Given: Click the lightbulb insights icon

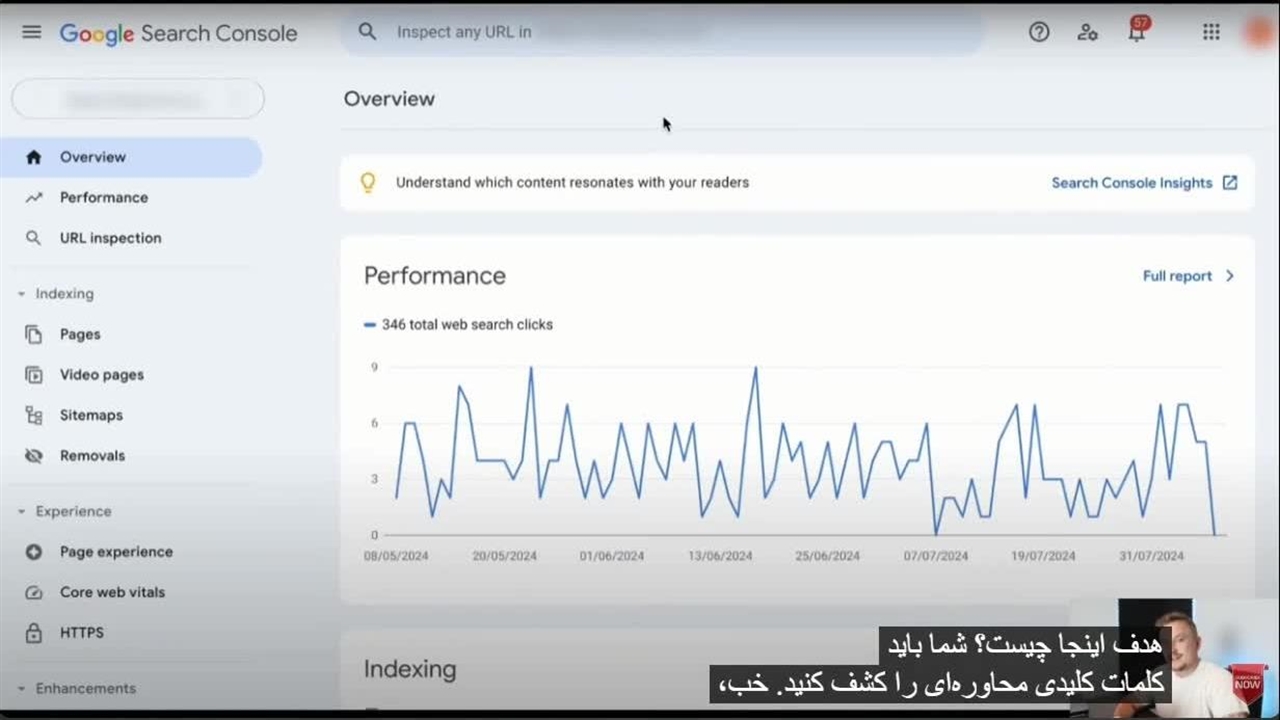Looking at the screenshot, I should pos(368,183).
